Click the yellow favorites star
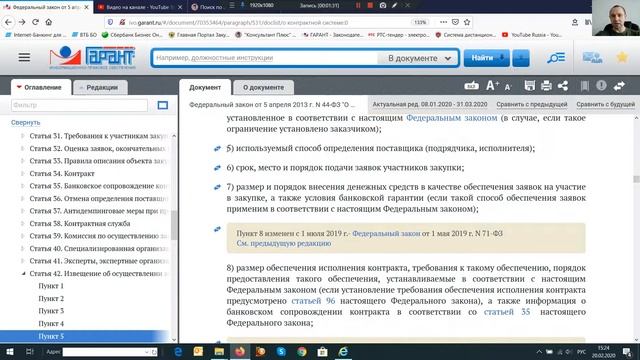 (x=622, y=57)
